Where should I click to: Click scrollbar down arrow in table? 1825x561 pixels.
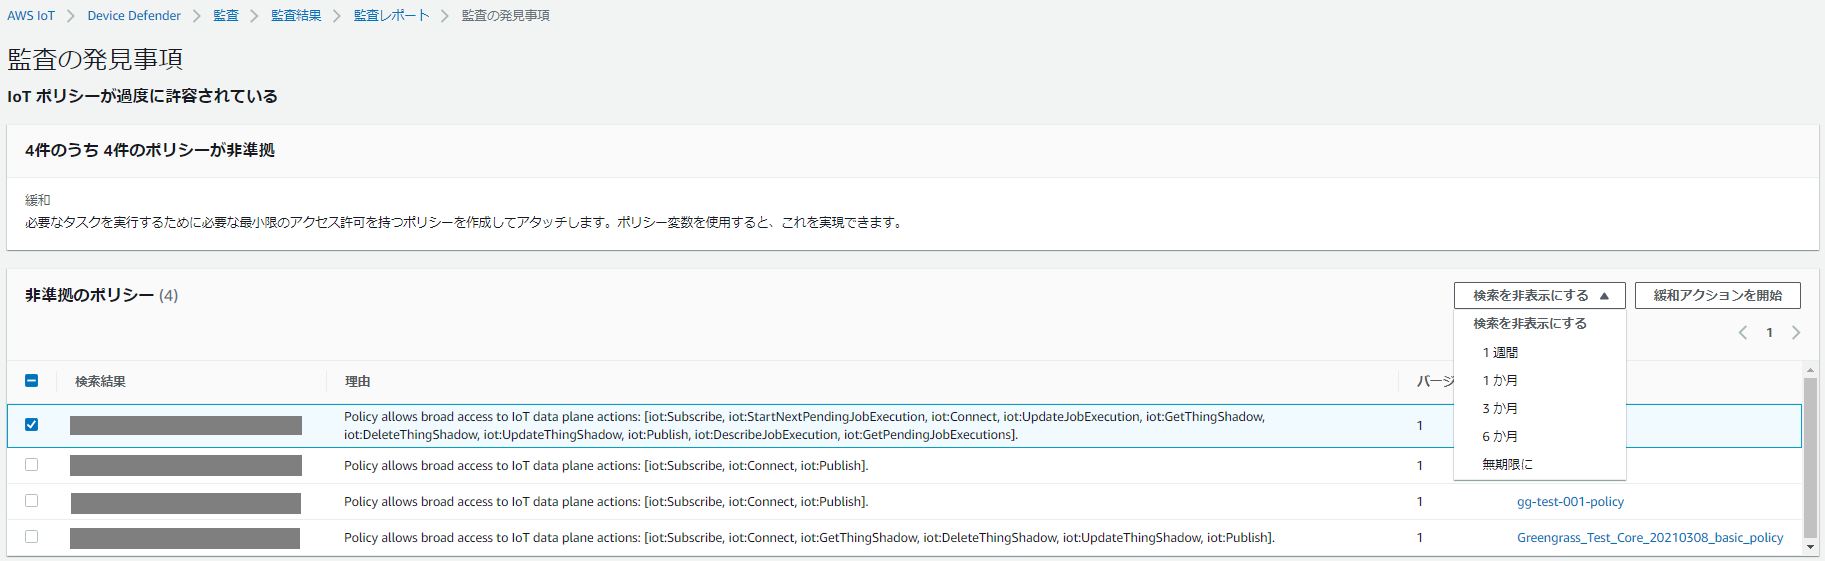pyautogui.click(x=1810, y=547)
